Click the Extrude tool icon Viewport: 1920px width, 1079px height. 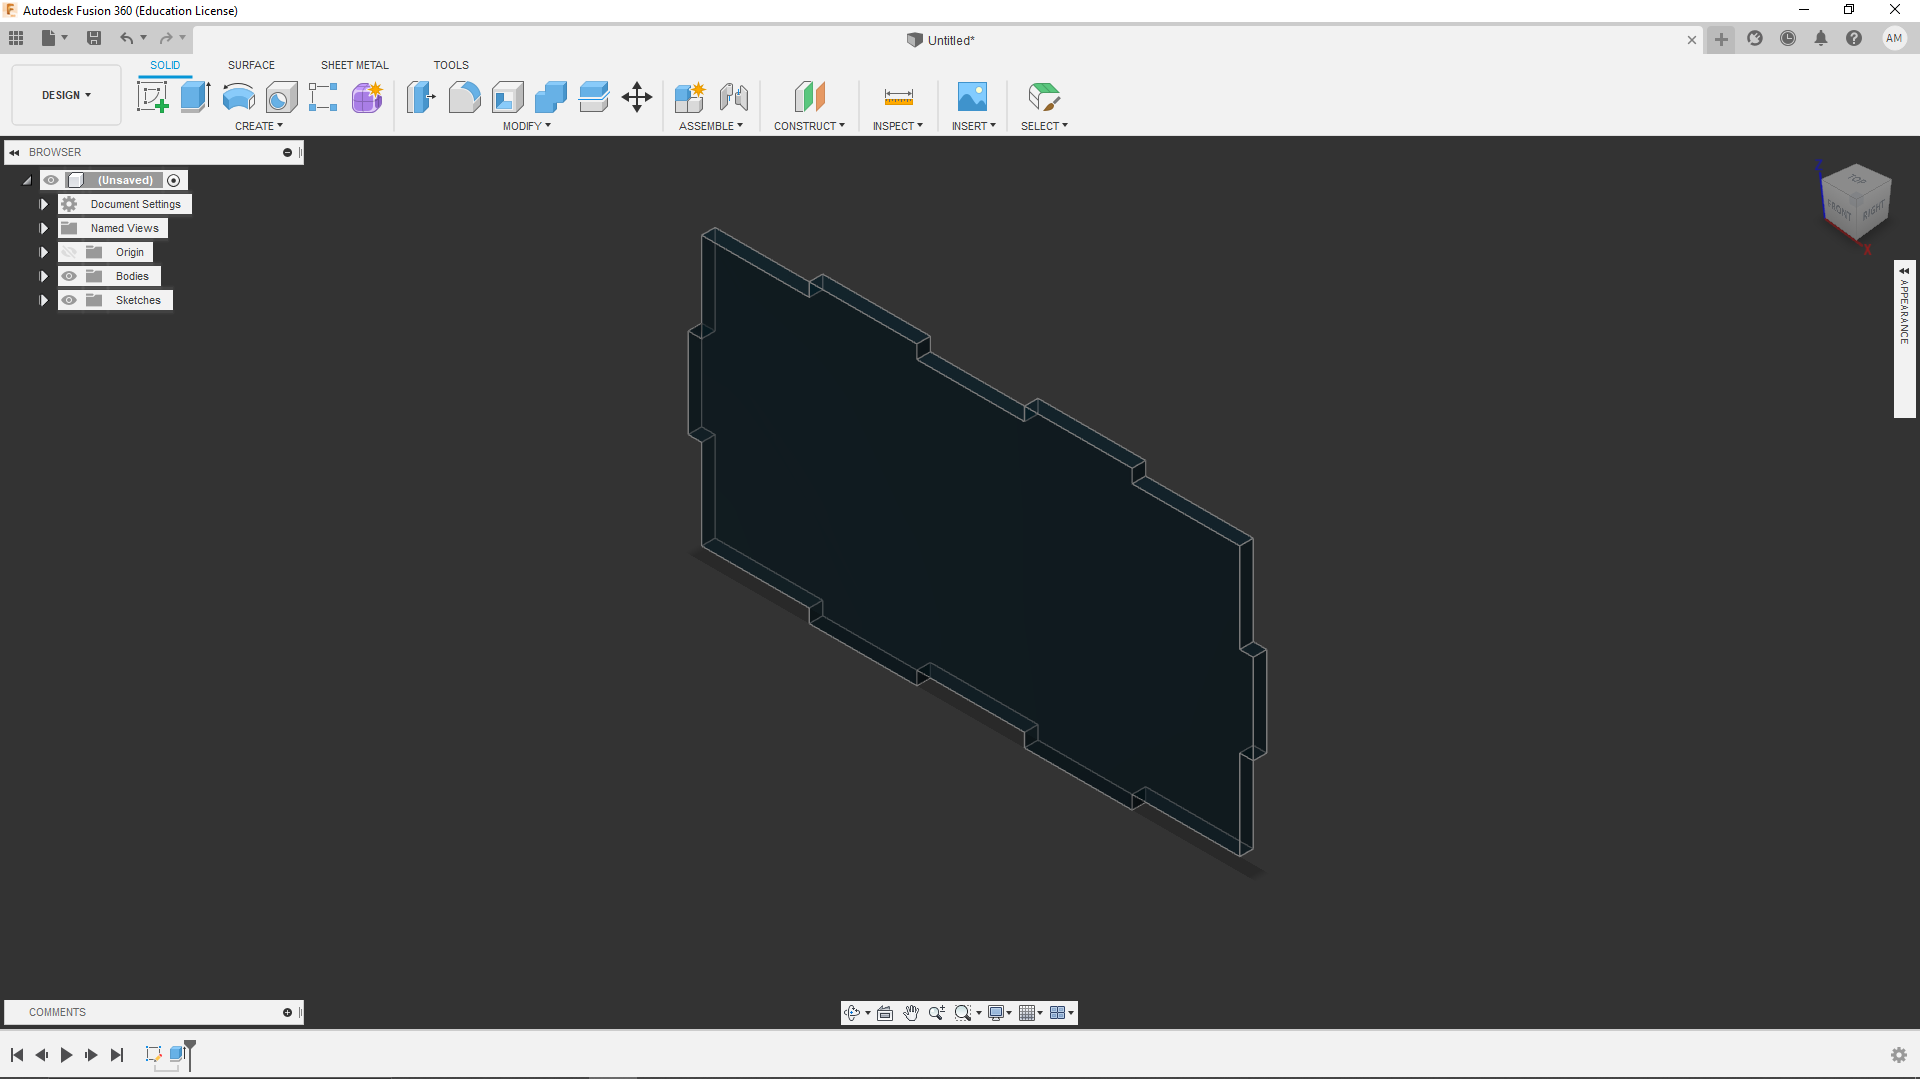point(195,97)
